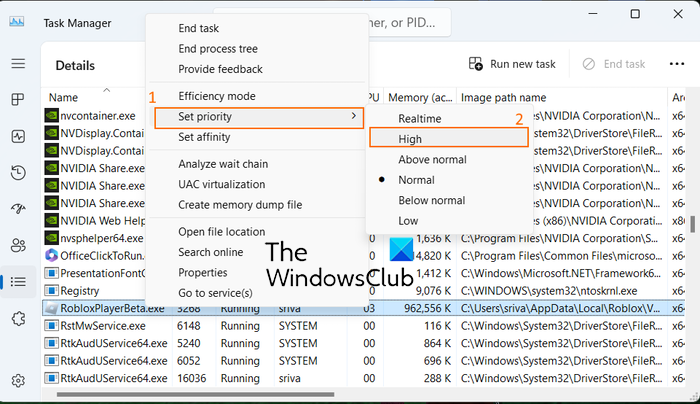Open the Details list icon in sidebar
Screen dimensions: 700x404
(18, 282)
